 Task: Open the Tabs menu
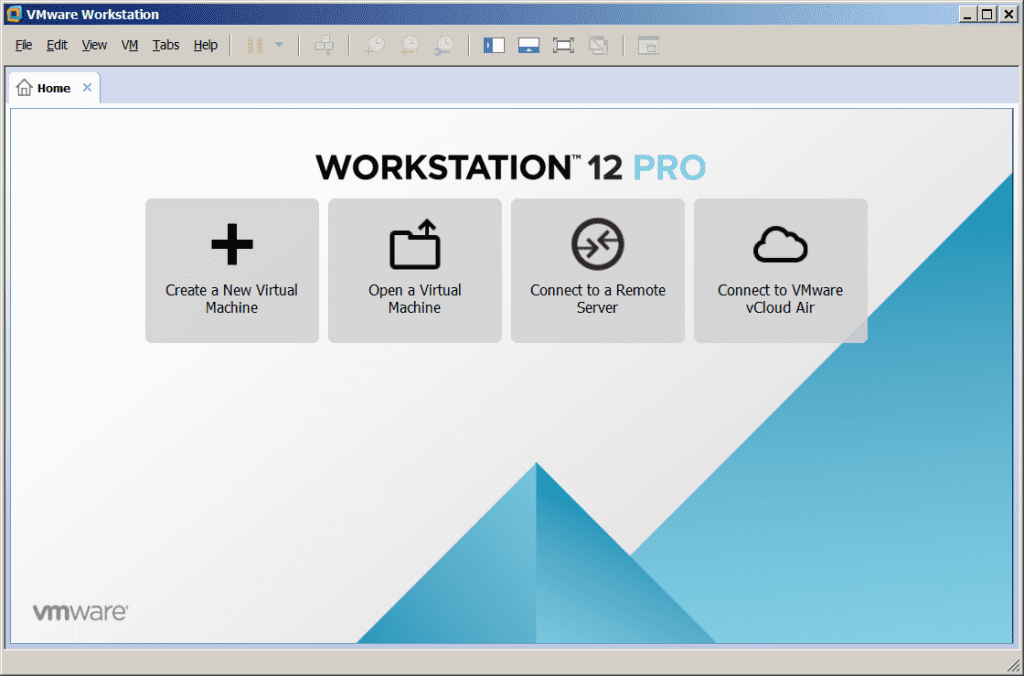pyautogui.click(x=166, y=45)
